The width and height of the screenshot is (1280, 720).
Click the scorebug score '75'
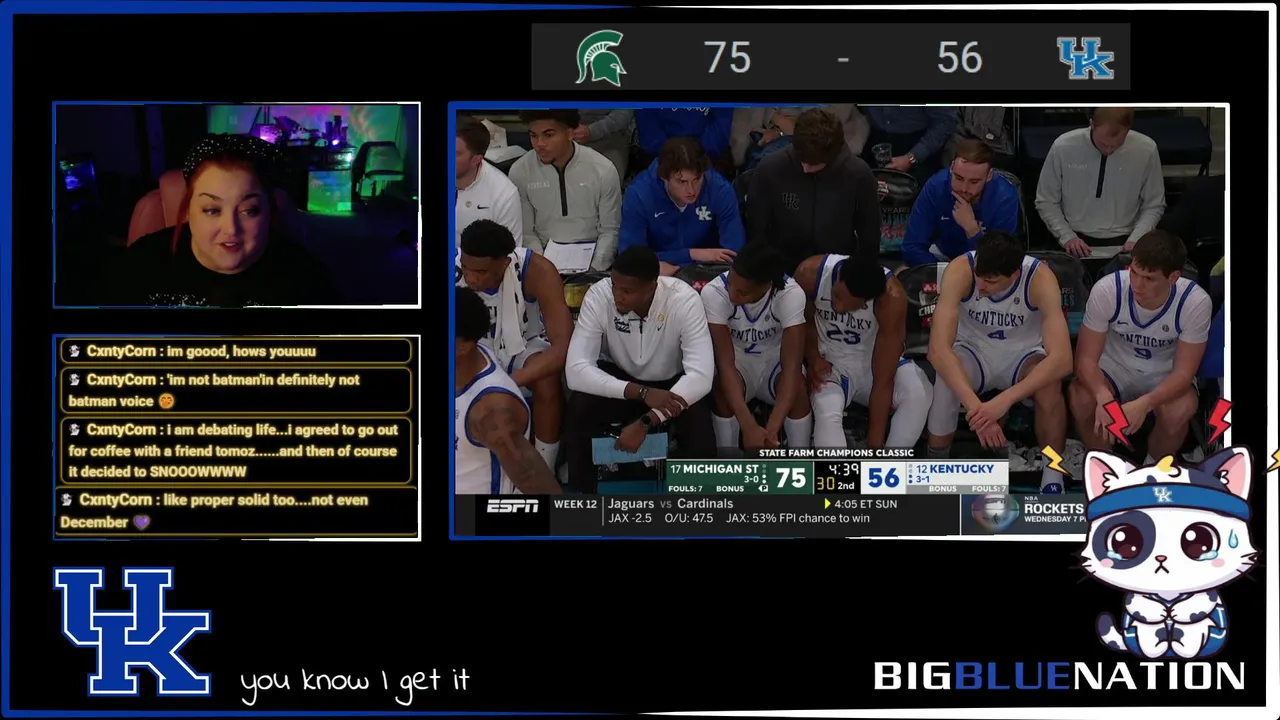[x=790, y=478]
